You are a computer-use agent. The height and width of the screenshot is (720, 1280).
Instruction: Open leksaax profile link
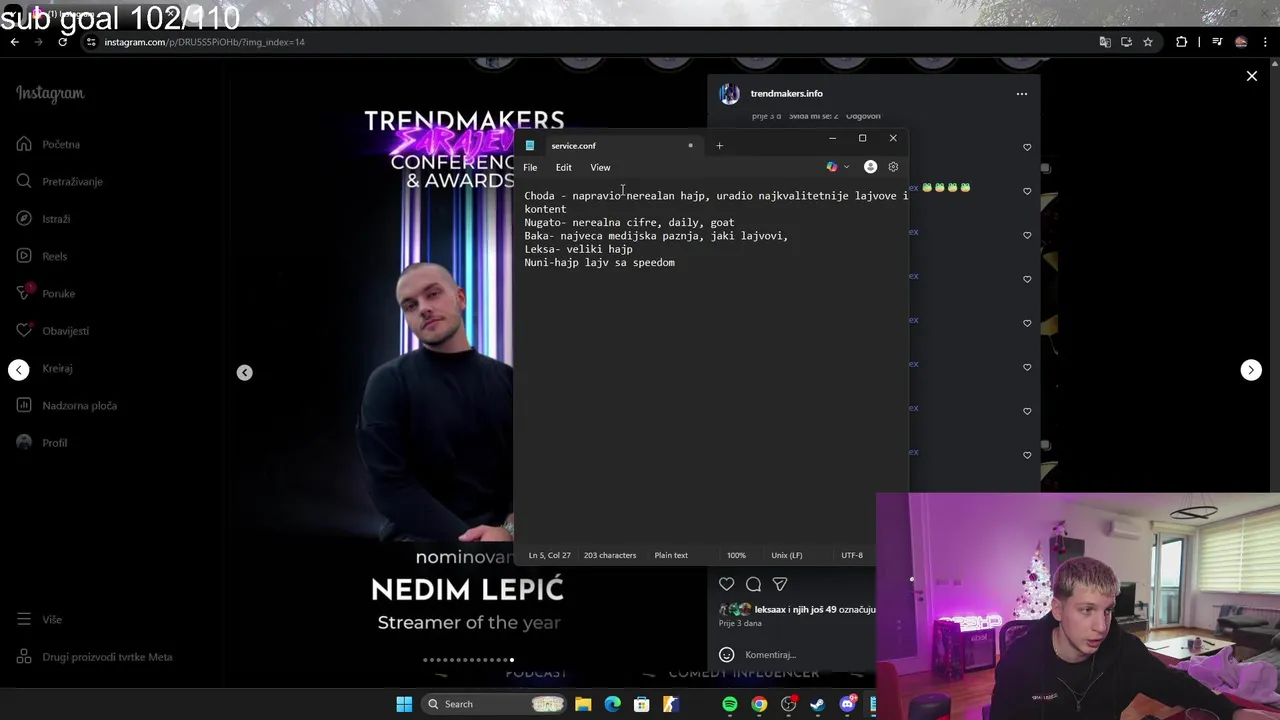click(x=770, y=609)
